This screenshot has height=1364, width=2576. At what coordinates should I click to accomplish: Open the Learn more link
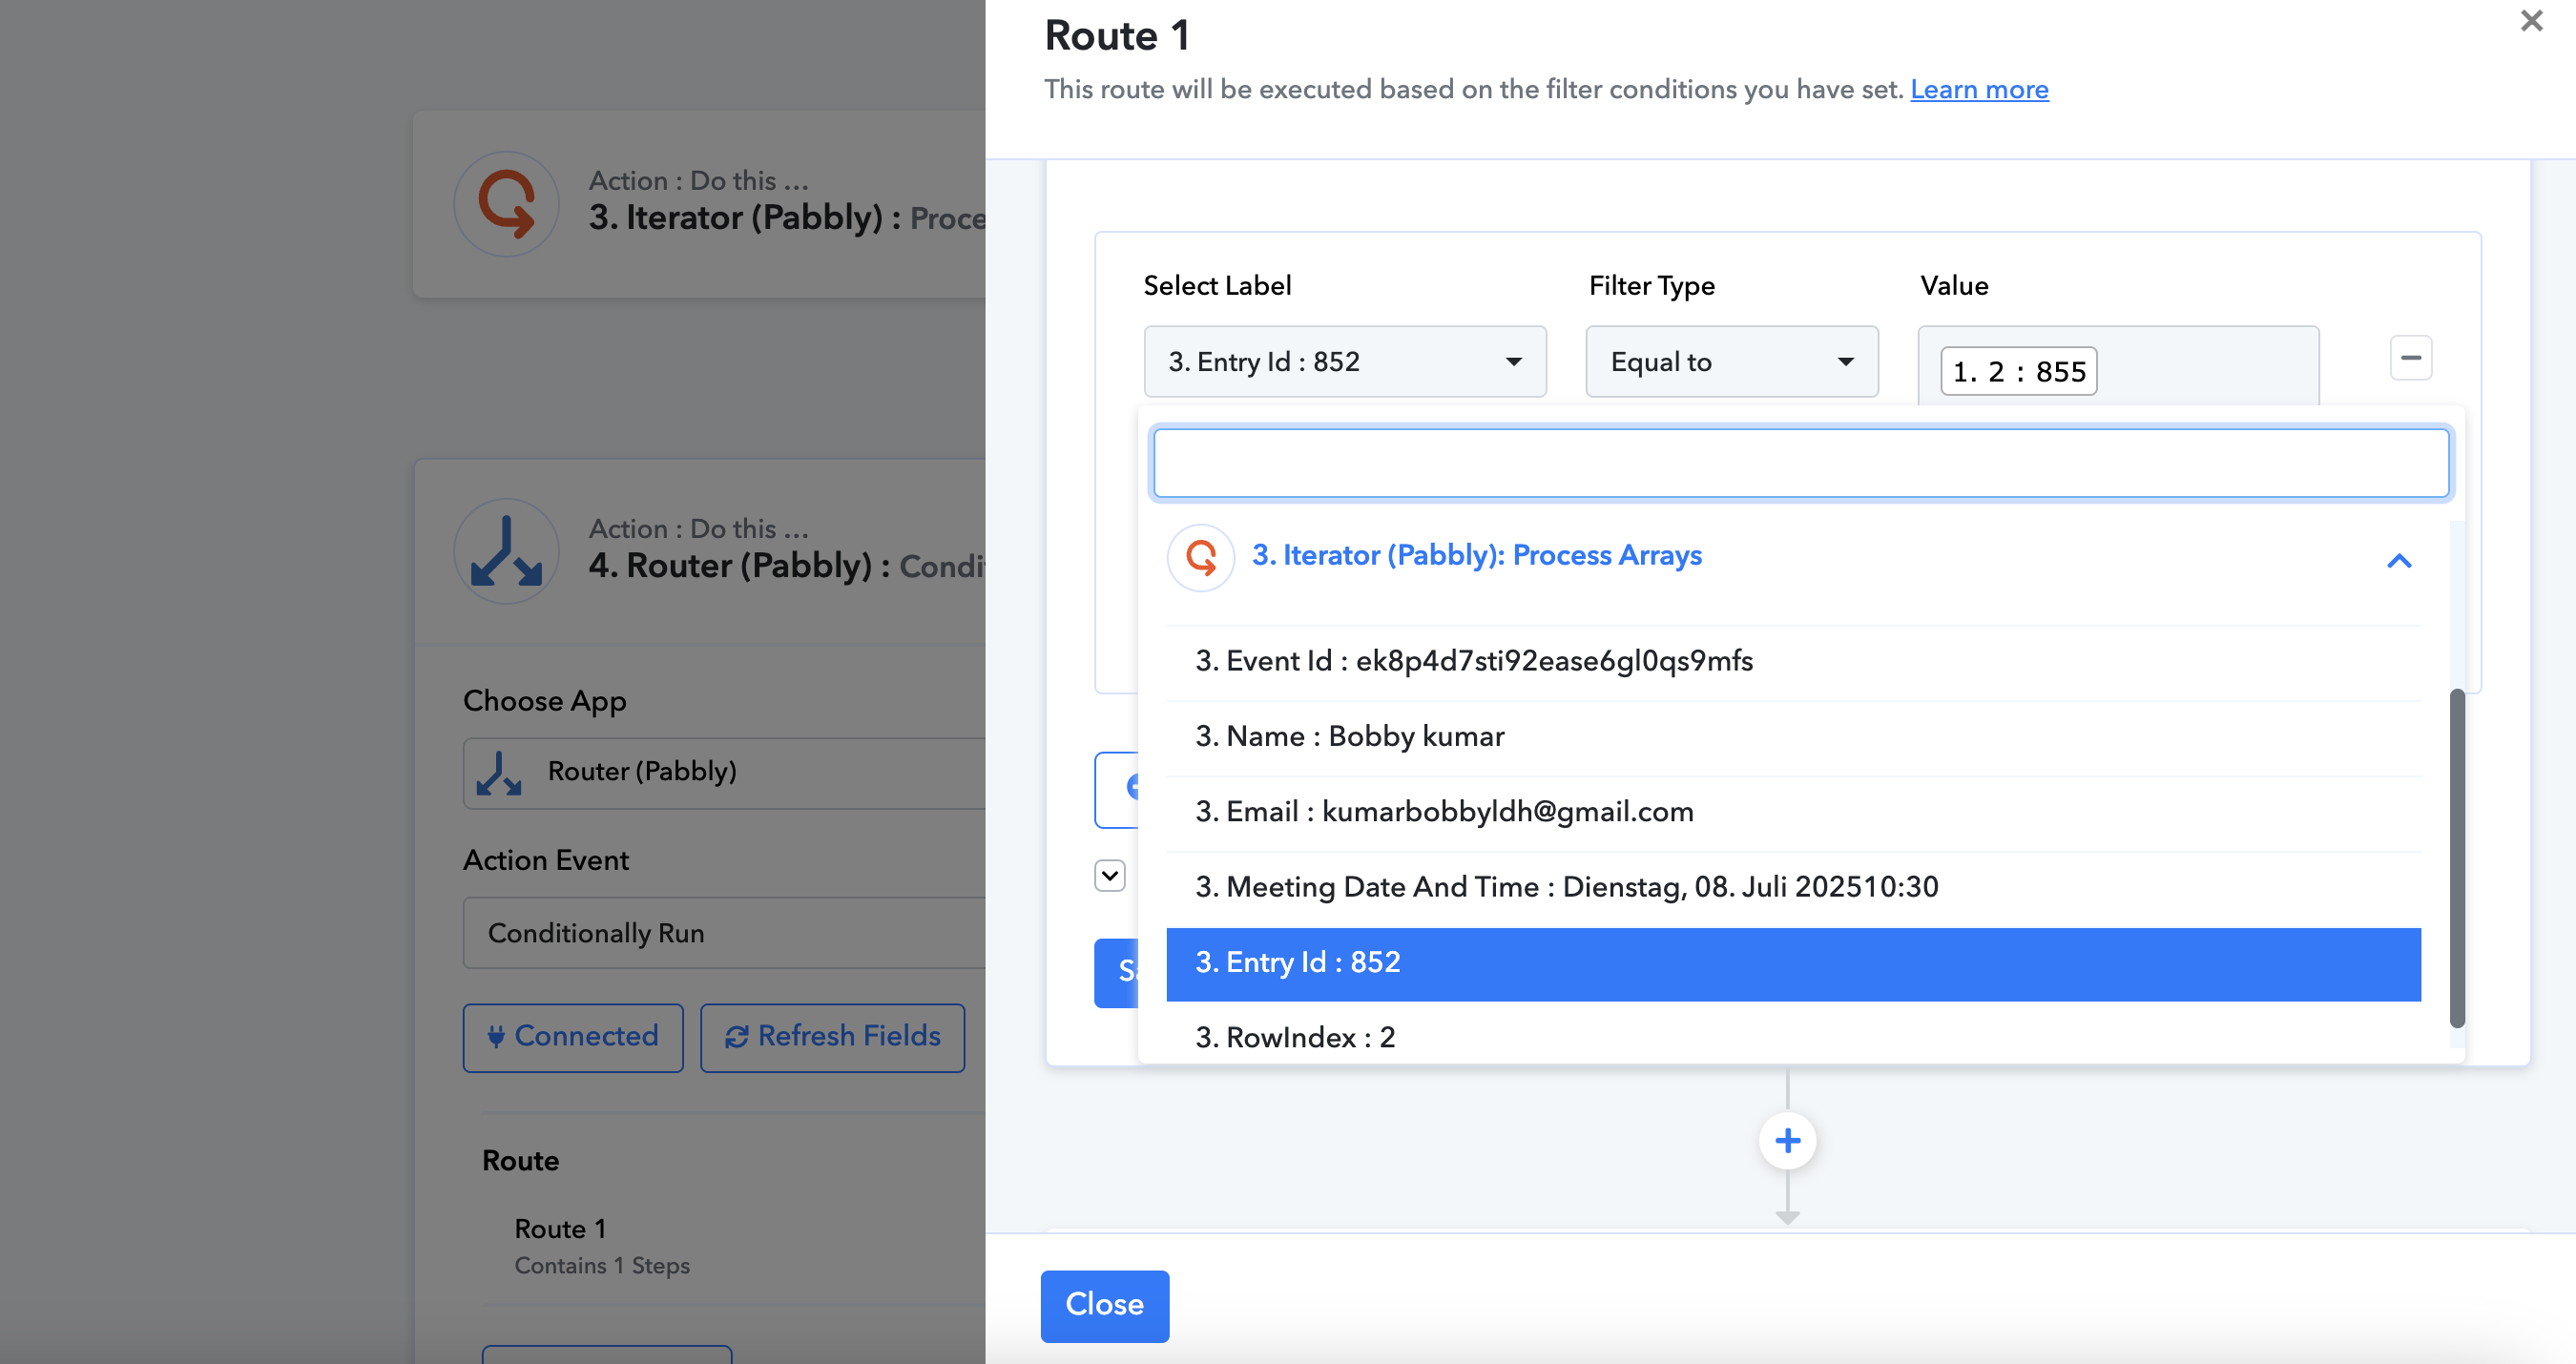[x=1979, y=89]
